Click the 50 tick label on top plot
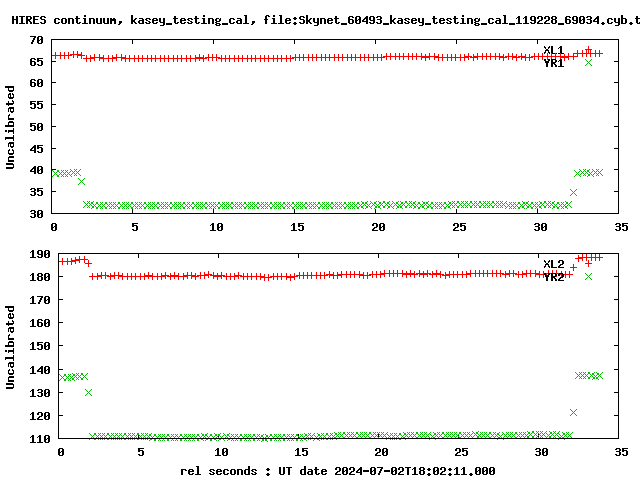 [x=36, y=127]
